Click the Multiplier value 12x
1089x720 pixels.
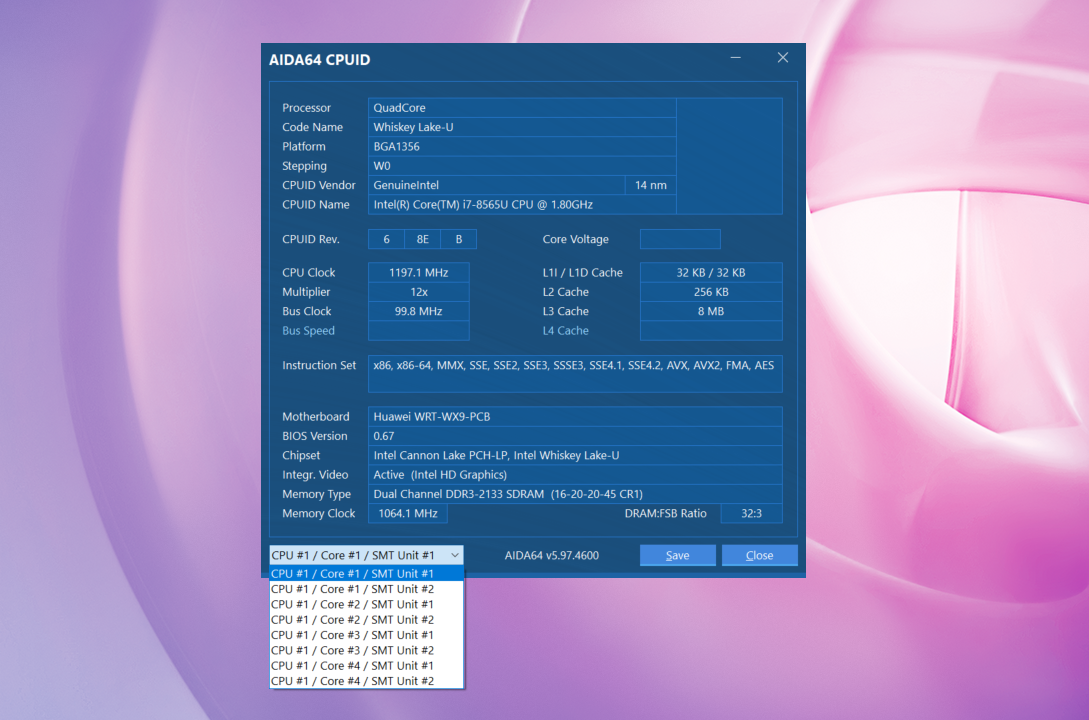point(418,292)
